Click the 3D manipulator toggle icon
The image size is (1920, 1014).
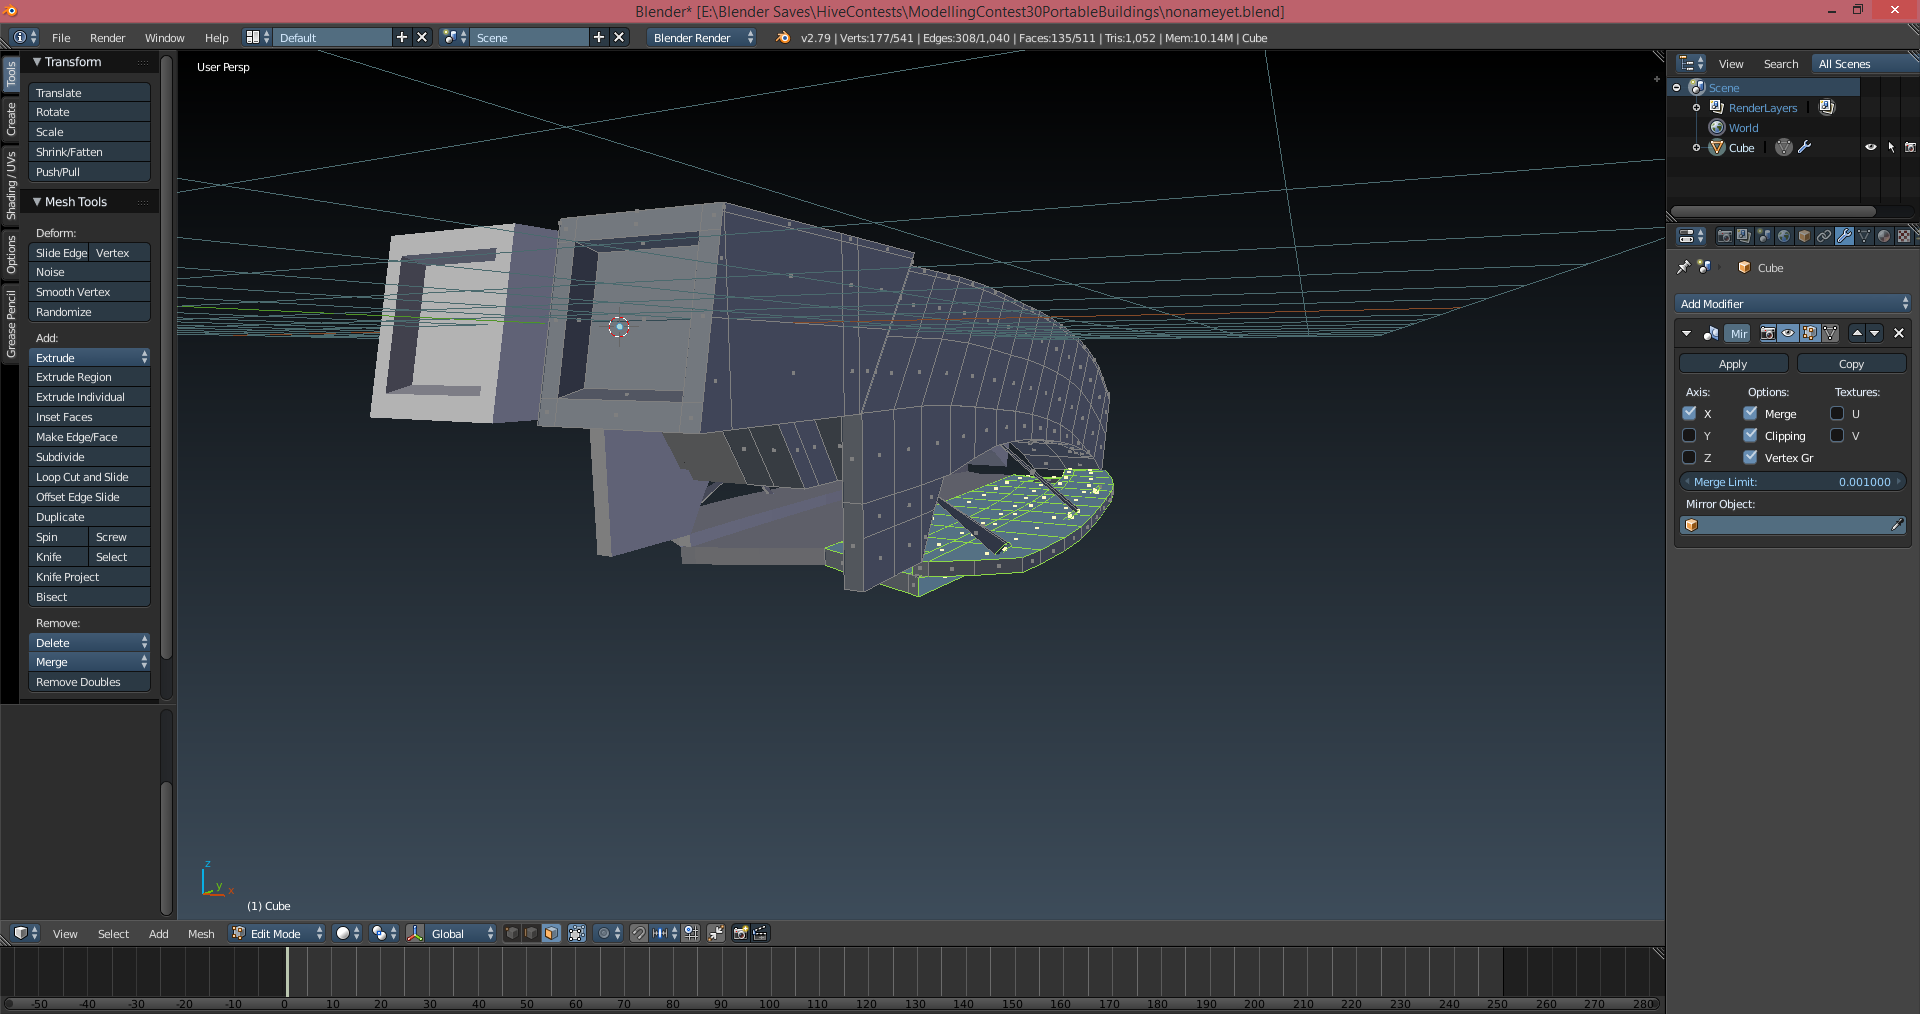pyautogui.click(x=415, y=933)
